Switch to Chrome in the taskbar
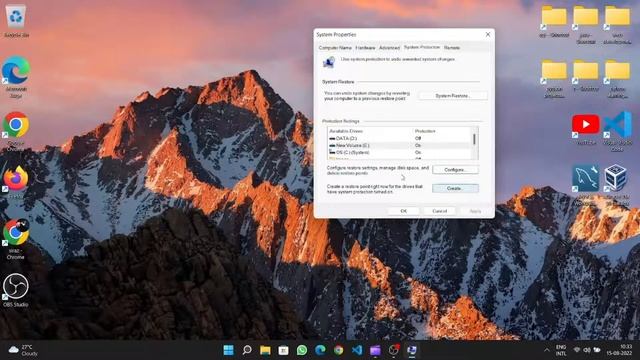 339,350
